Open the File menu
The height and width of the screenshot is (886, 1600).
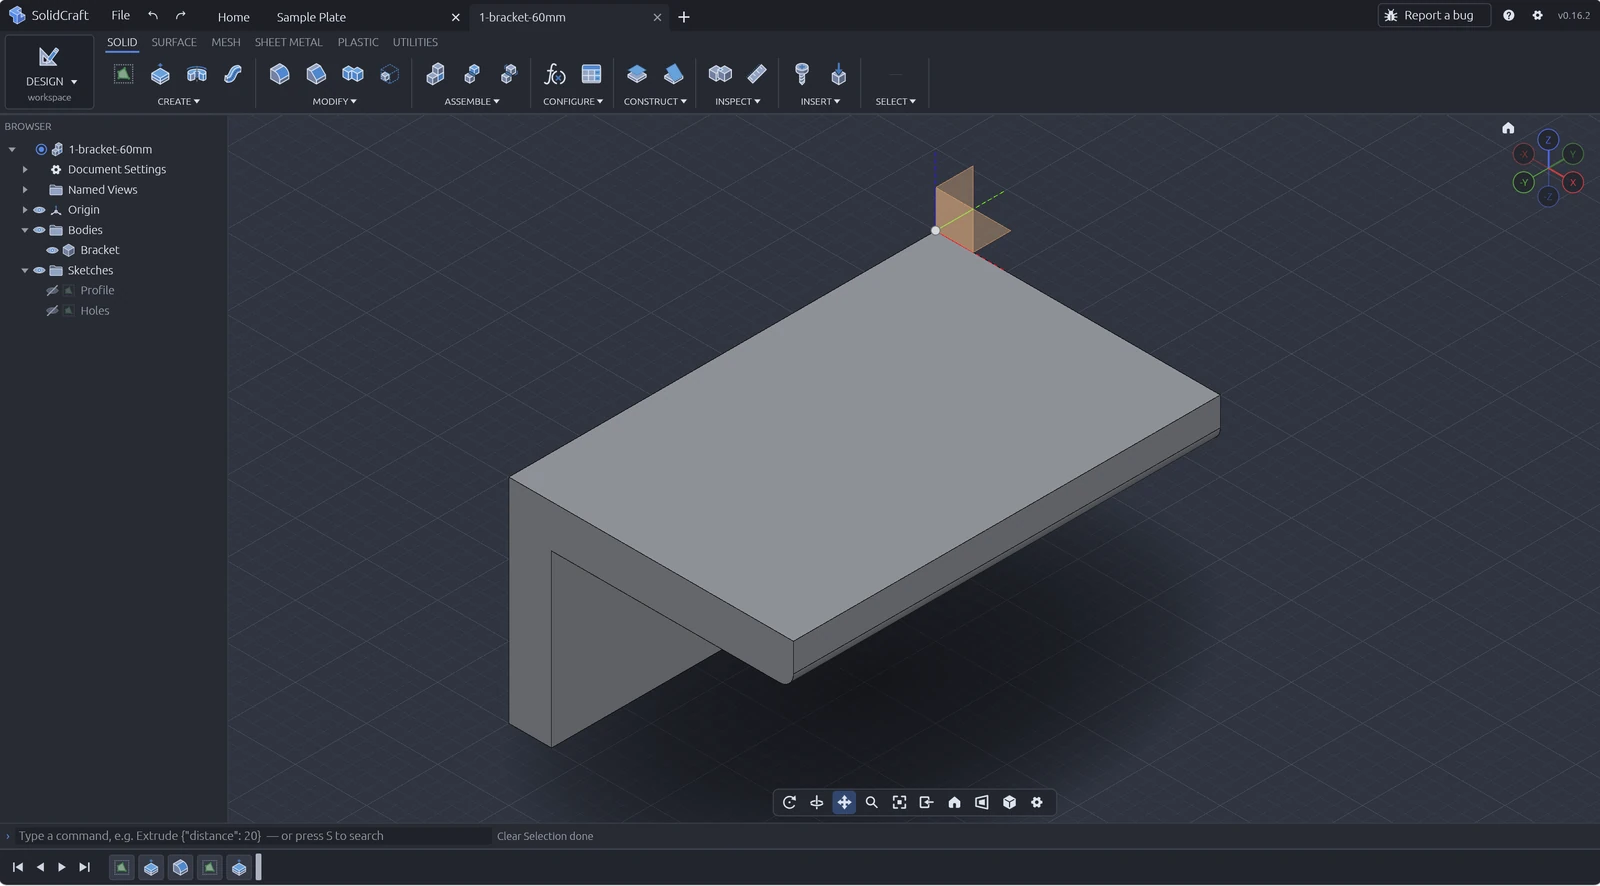click(120, 15)
